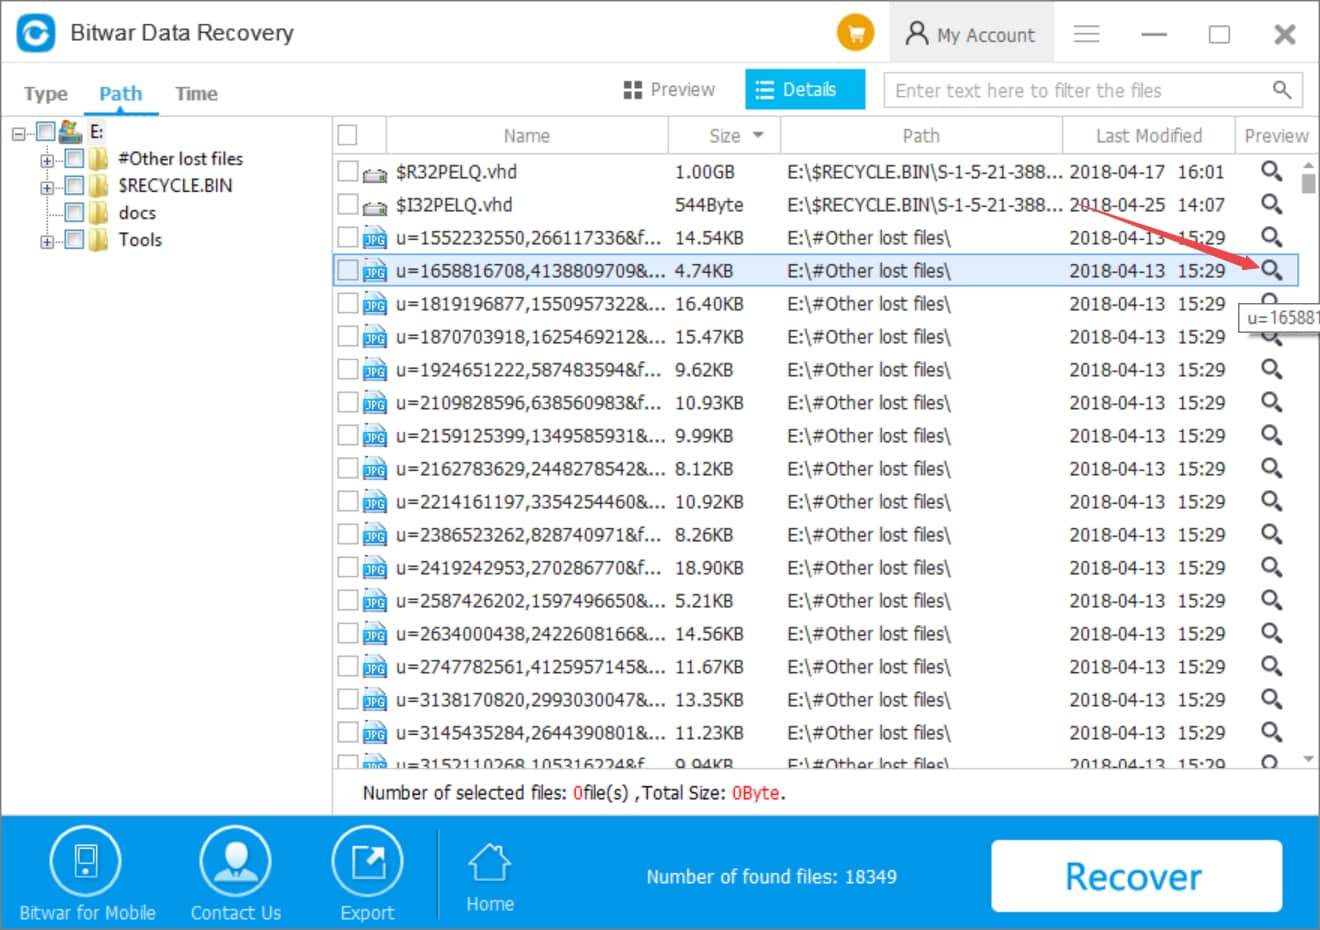Image resolution: width=1320 pixels, height=930 pixels.
Task: Preview file u=2747782561 with magnifier icon
Action: tap(1271, 666)
